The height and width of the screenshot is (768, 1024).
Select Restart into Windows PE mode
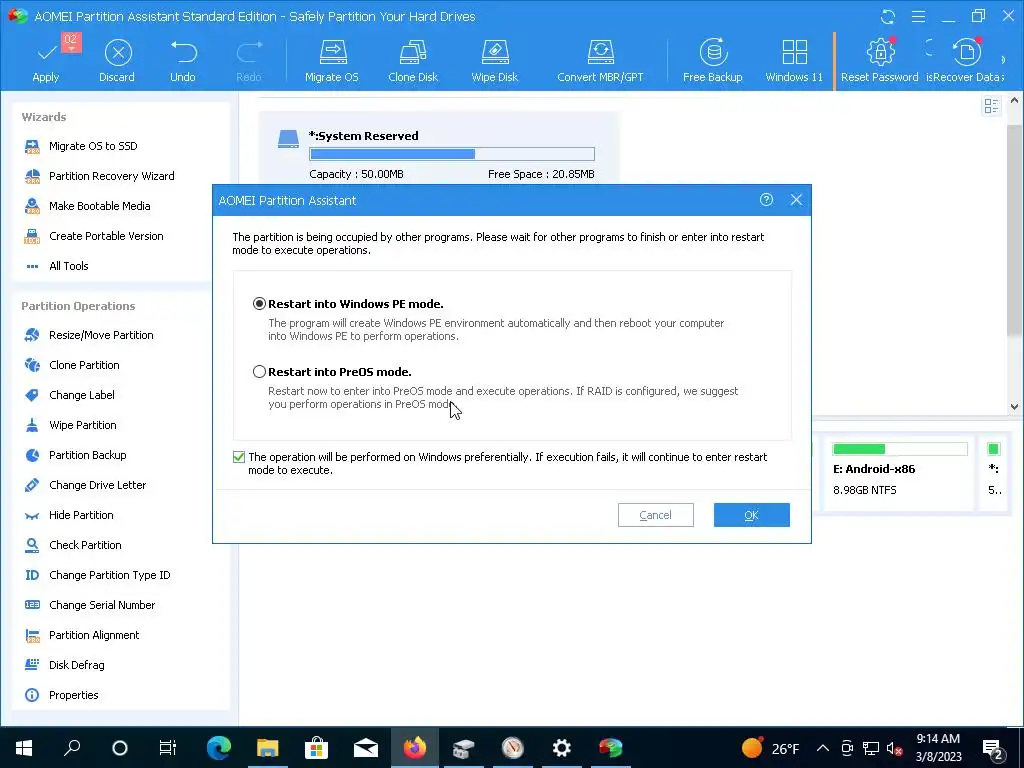(259, 304)
